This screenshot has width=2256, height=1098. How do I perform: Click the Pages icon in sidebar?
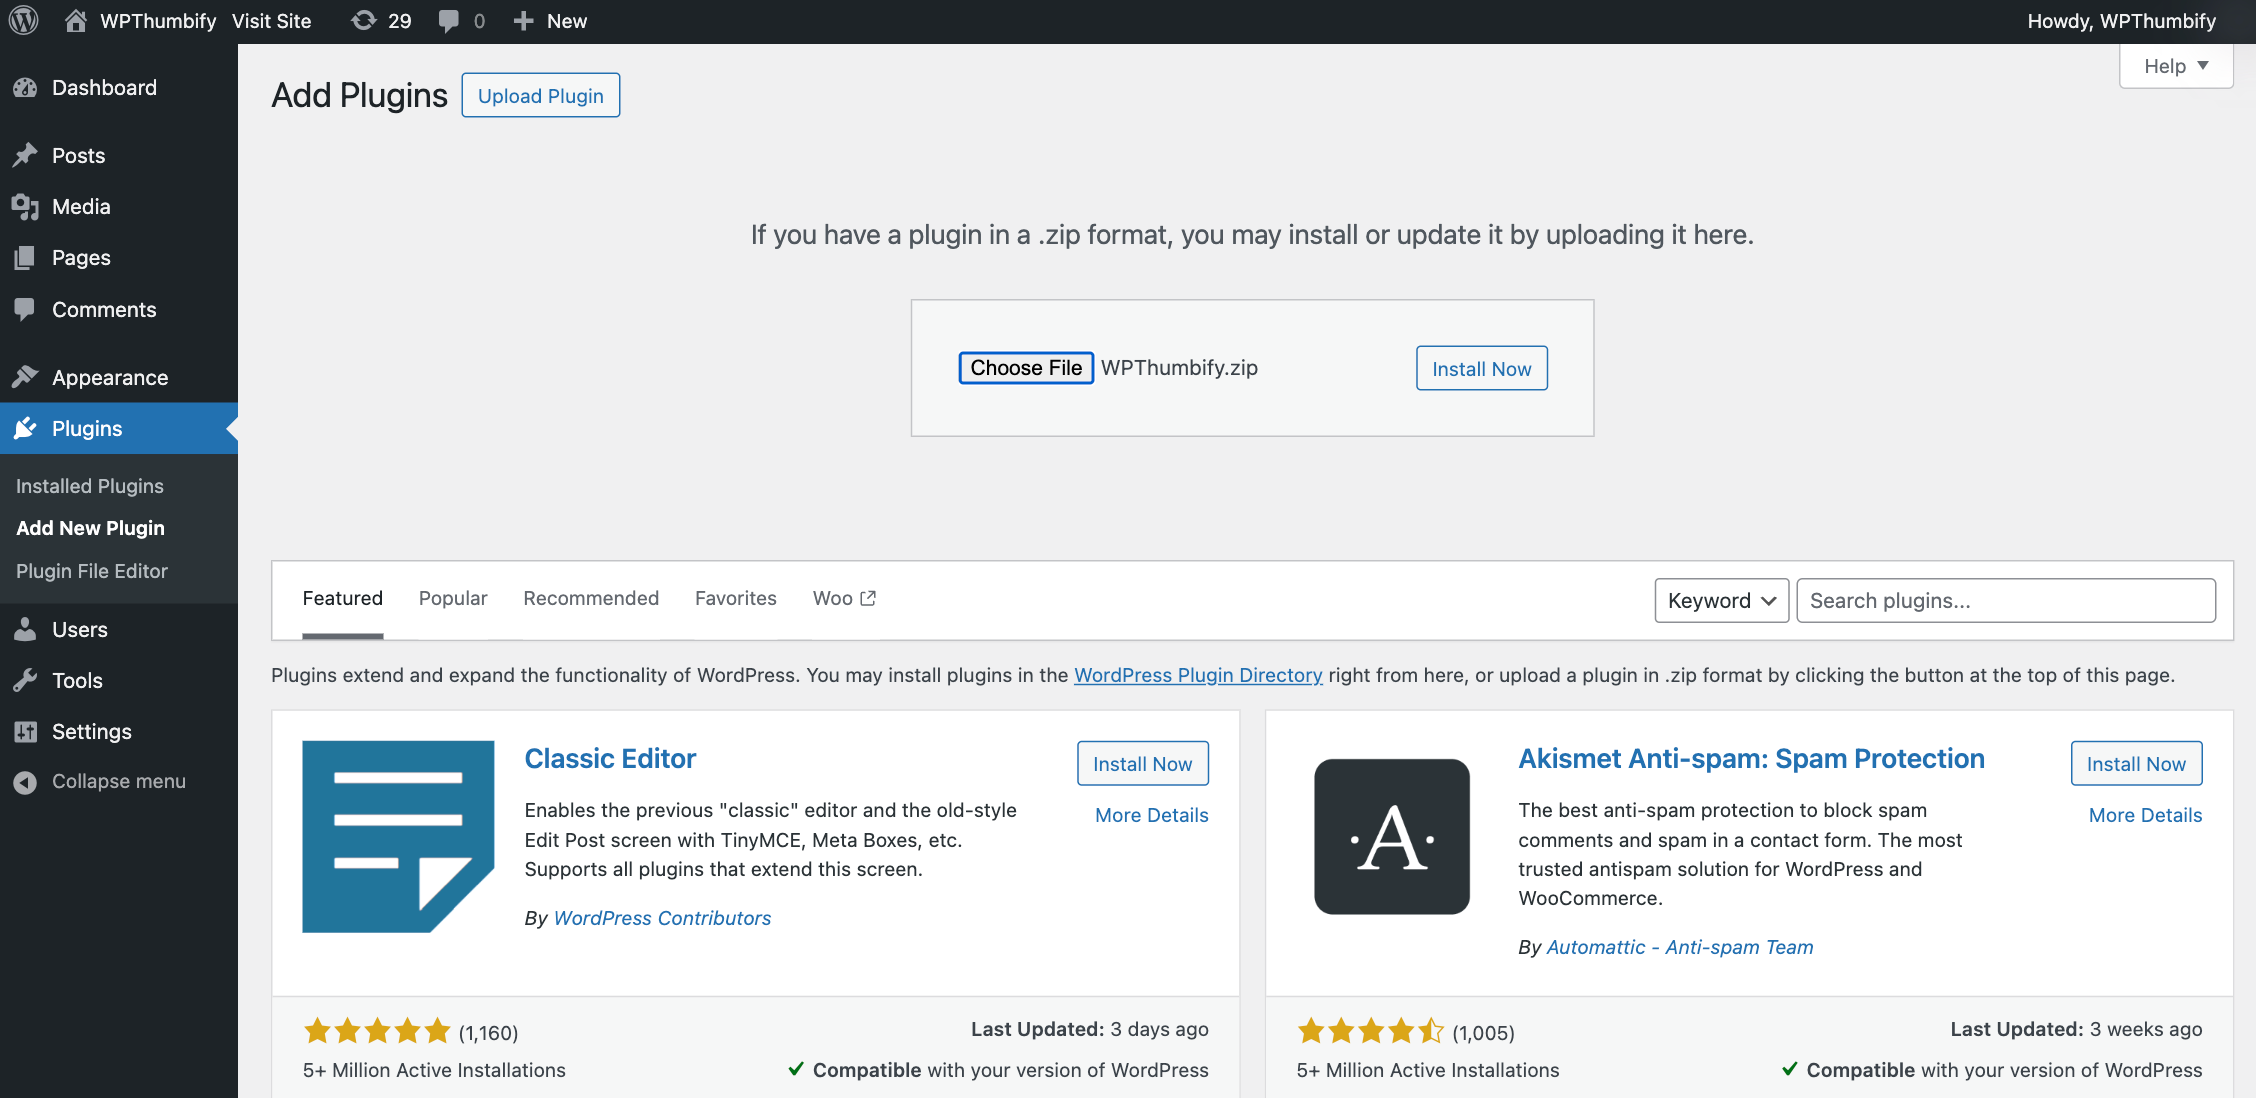pyautogui.click(x=25, y=258)
